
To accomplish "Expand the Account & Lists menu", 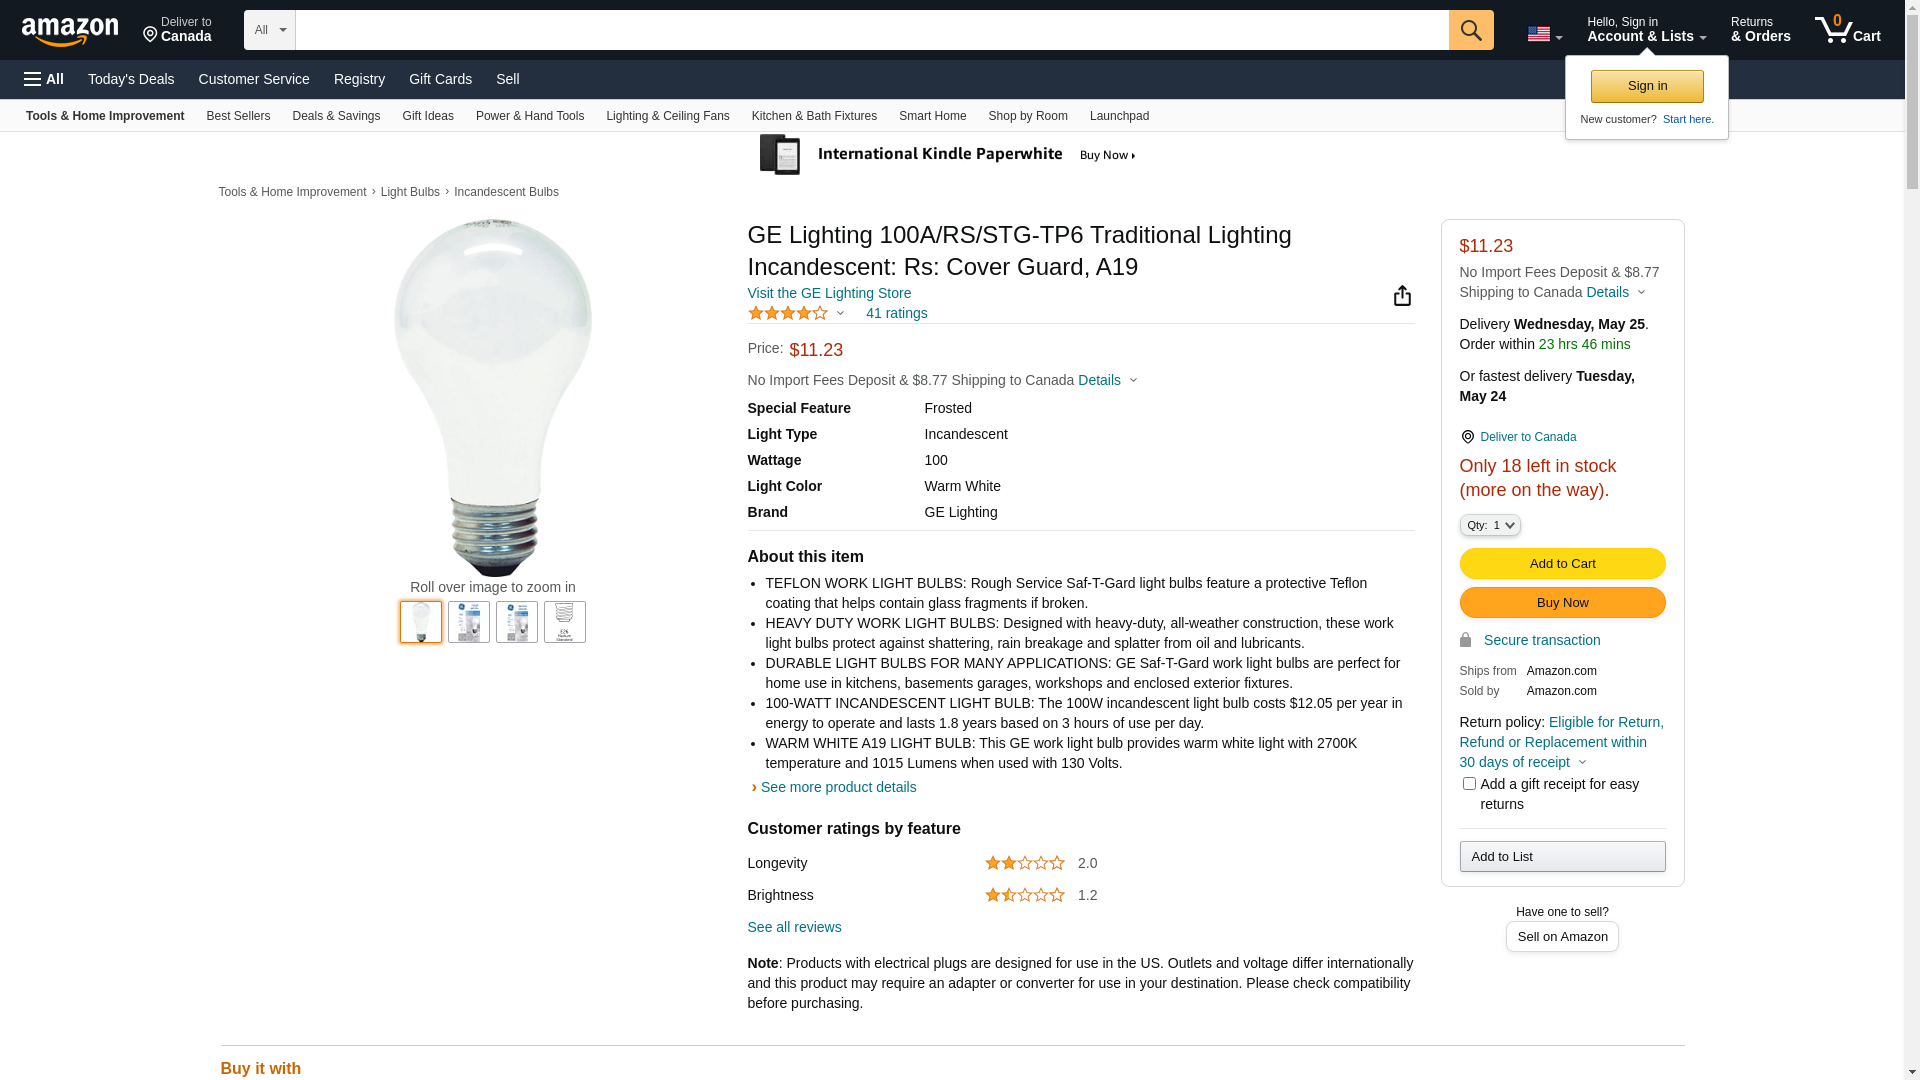I will tap(1646, 30).
